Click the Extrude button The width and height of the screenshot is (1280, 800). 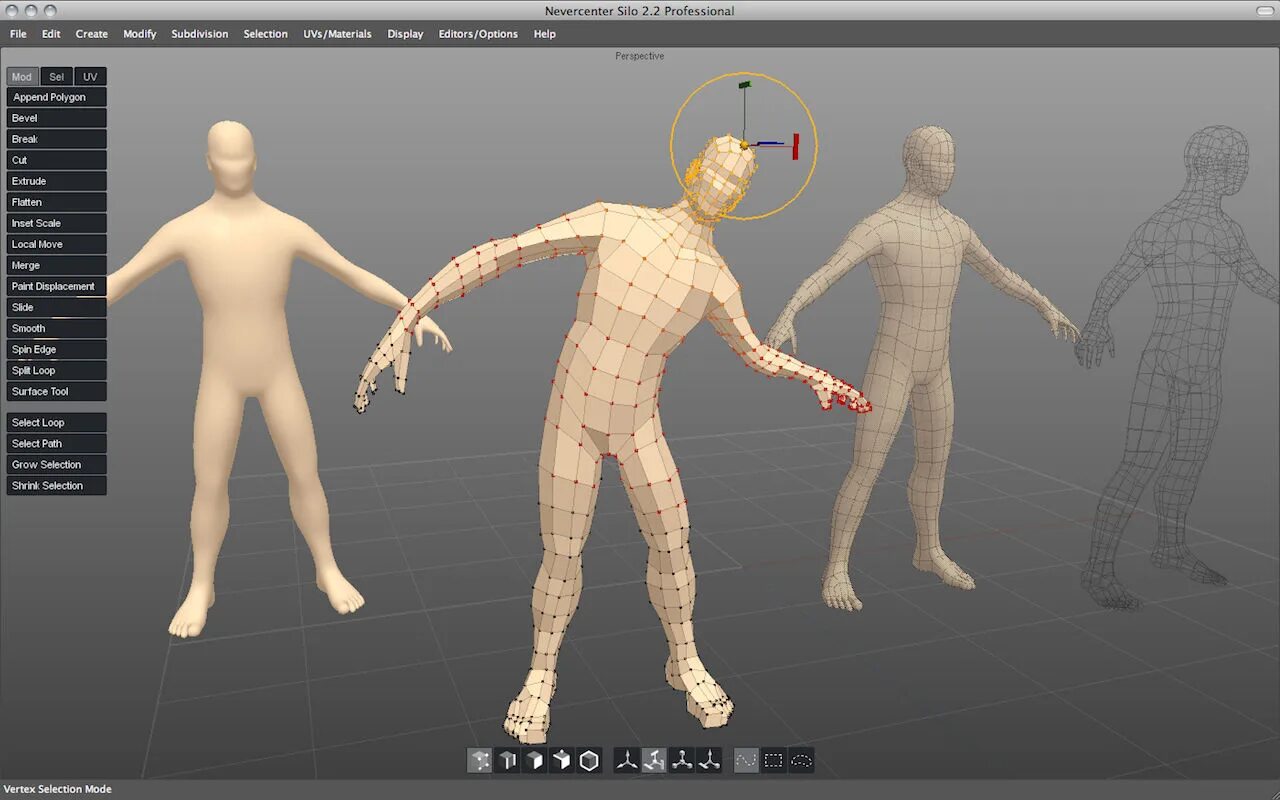56,181
